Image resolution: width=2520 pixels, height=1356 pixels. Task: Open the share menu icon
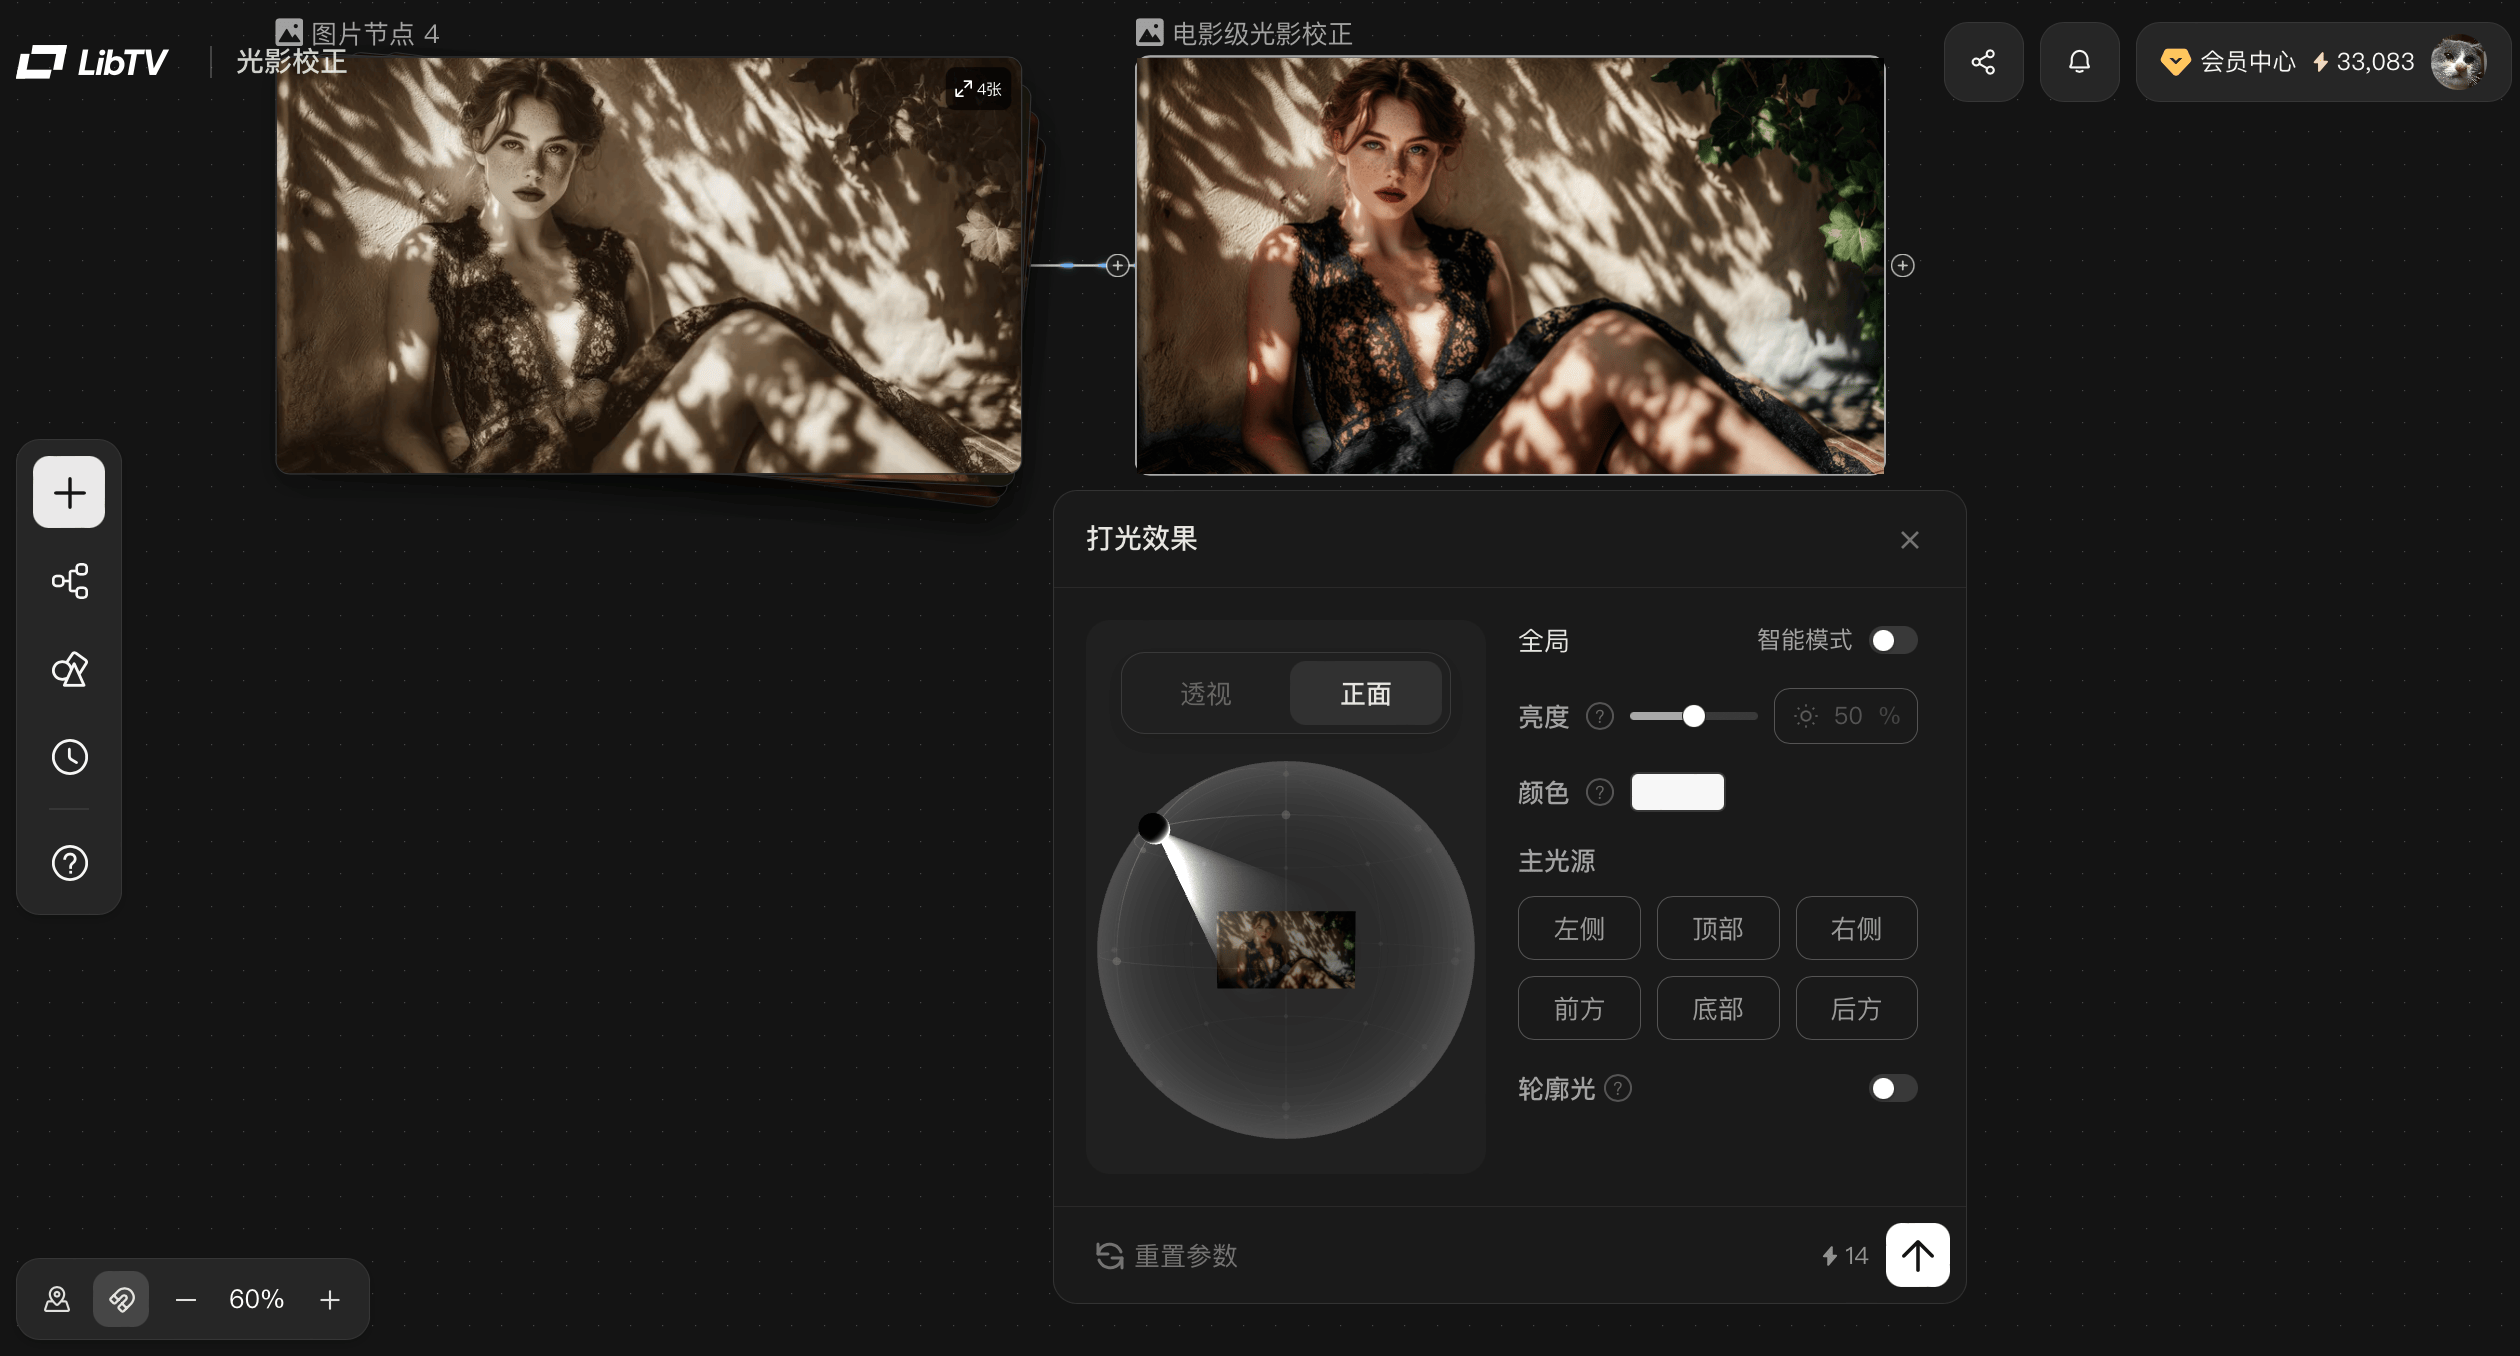click(1983, 62)
